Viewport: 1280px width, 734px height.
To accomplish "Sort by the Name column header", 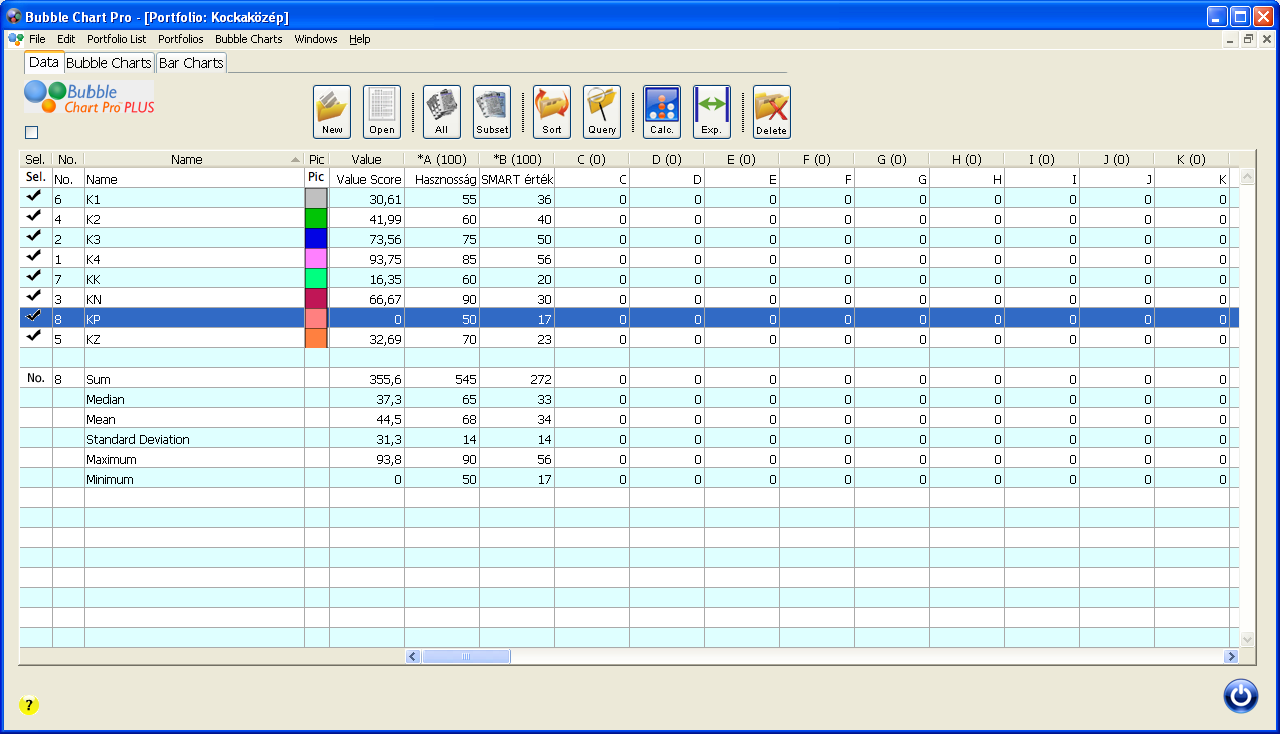I will pos(194,159).
